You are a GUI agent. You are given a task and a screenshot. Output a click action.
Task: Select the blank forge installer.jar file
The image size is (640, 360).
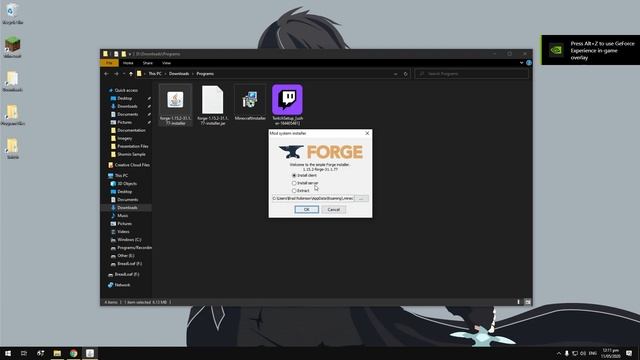(x=212, y=105)
